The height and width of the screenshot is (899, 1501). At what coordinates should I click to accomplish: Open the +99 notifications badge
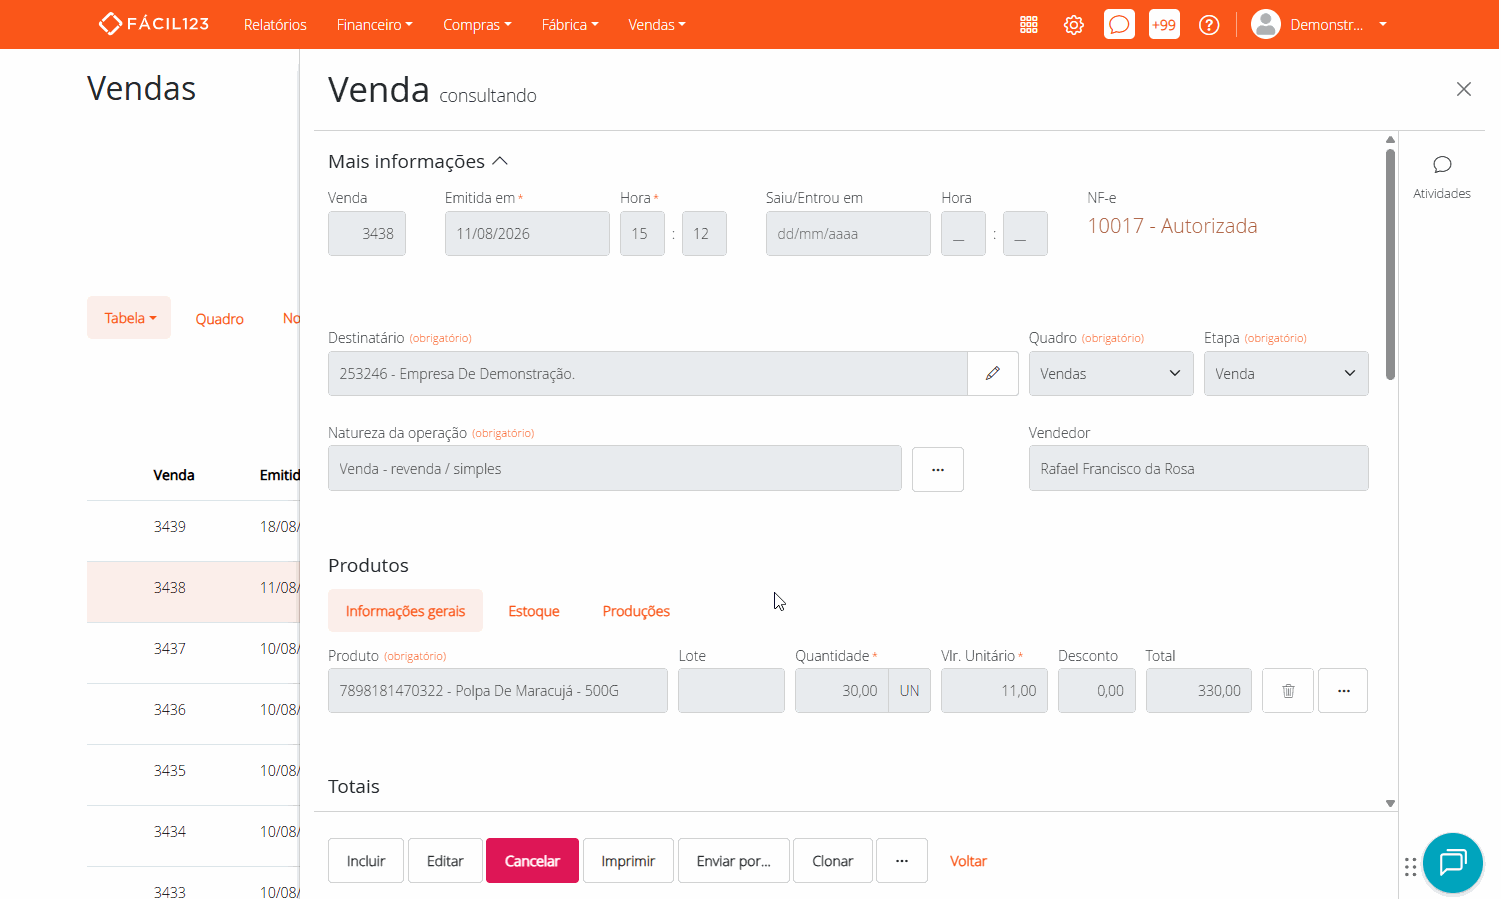[1164, 25]
